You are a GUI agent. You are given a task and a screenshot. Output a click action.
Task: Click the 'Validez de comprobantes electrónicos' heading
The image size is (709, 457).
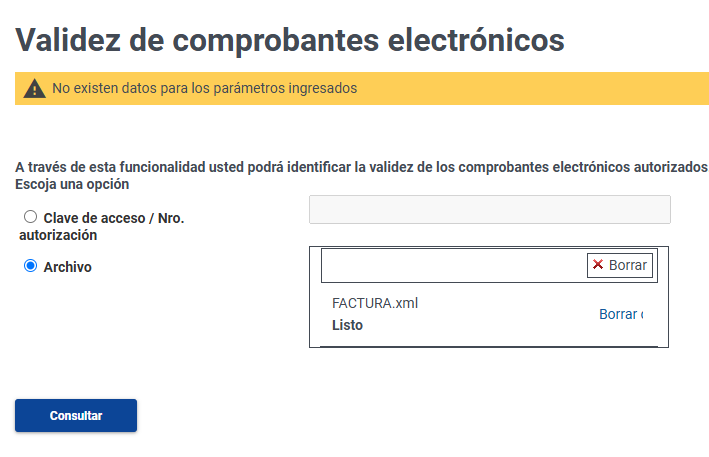pyautogui.click(x=291, y=40)
